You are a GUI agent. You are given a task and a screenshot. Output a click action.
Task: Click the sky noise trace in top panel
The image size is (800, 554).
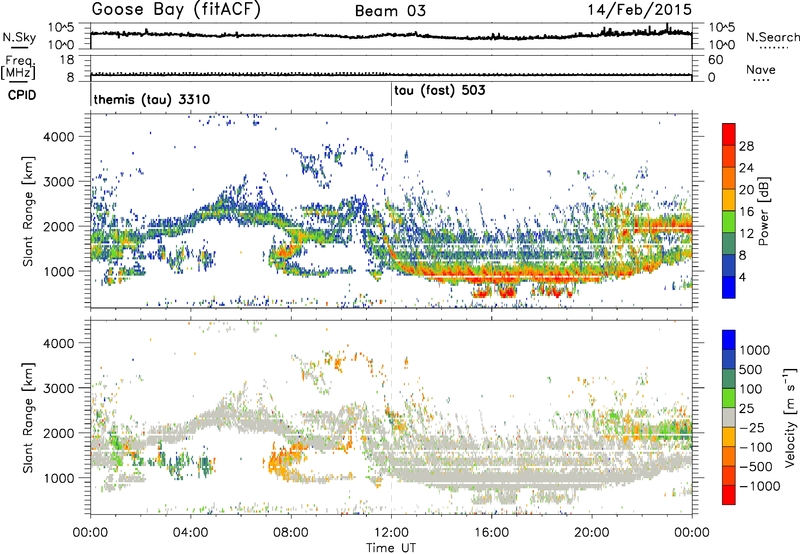391,35
